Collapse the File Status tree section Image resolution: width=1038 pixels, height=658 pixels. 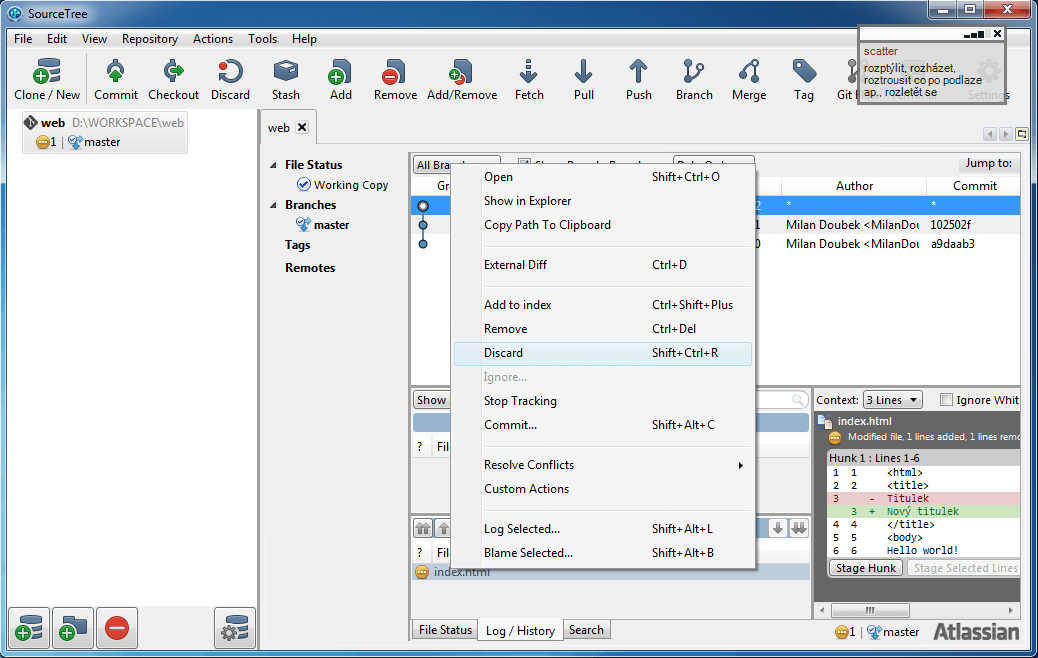click(273, 165)
